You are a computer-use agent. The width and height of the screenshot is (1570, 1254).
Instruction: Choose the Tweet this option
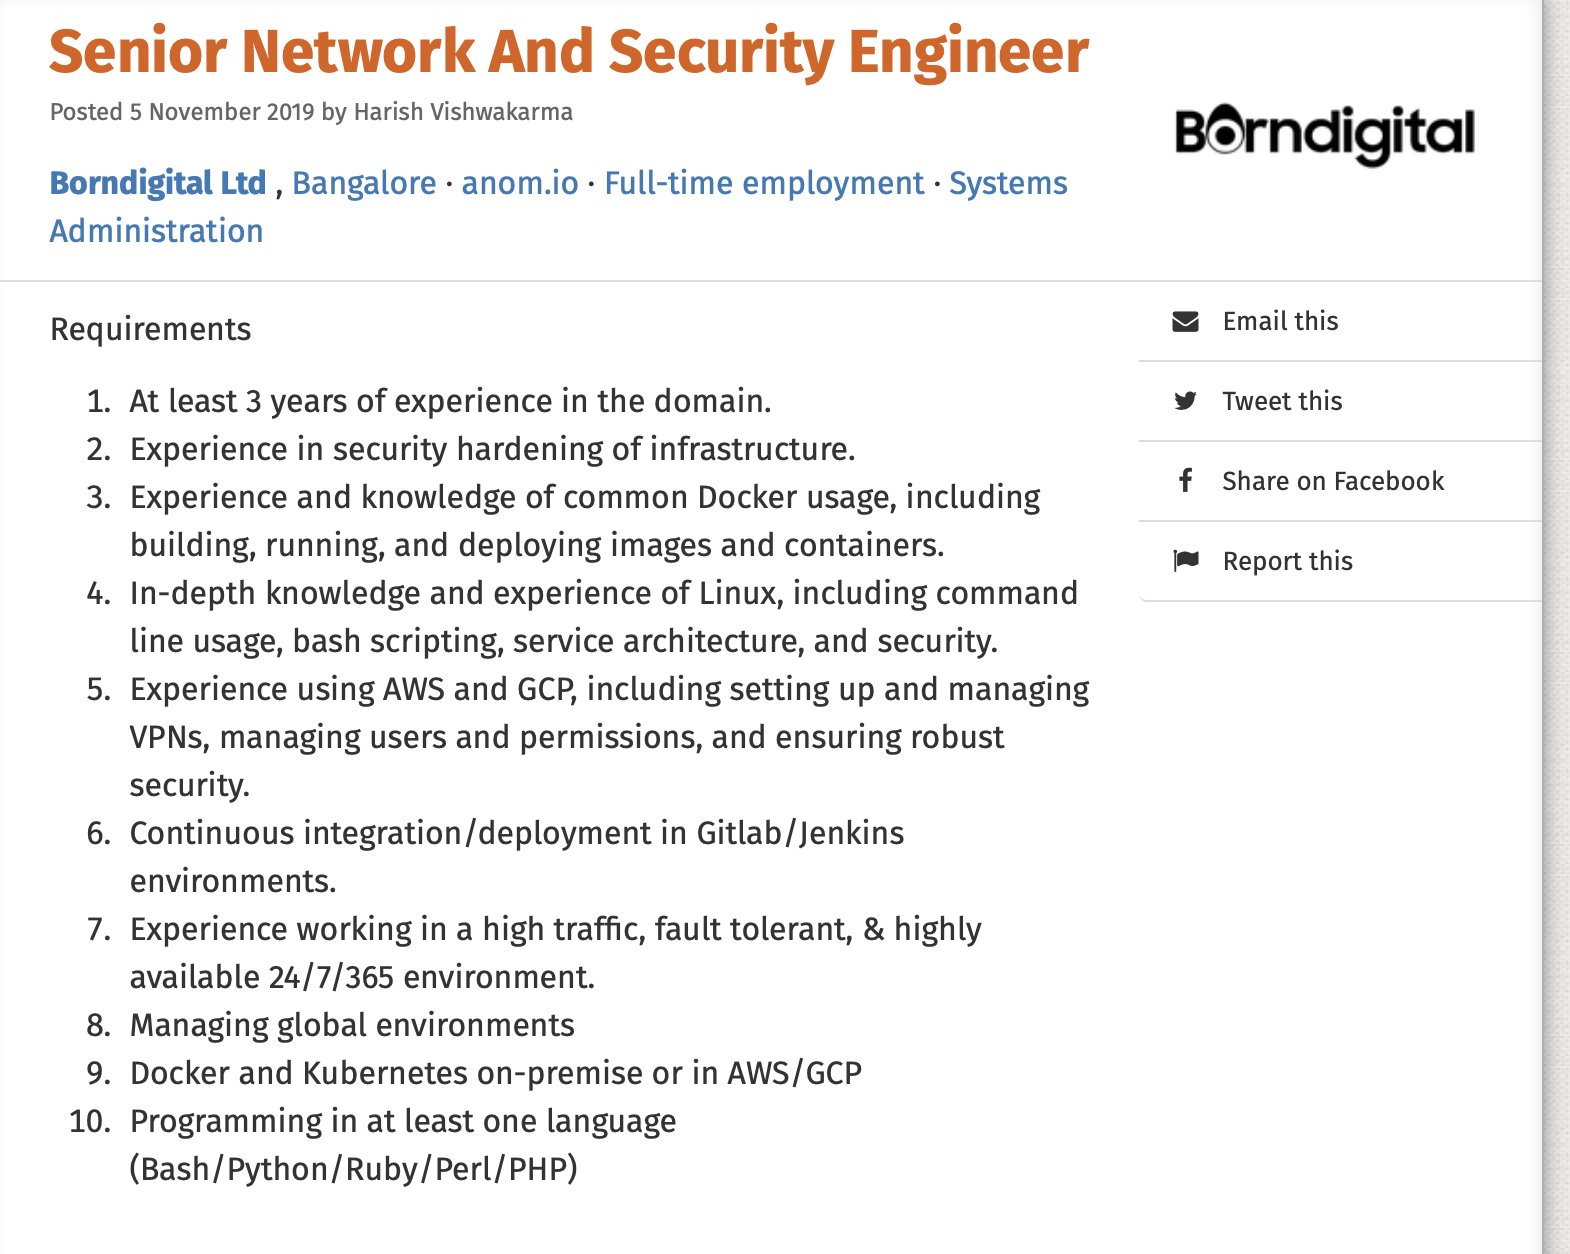click(x=1282, y=401)
